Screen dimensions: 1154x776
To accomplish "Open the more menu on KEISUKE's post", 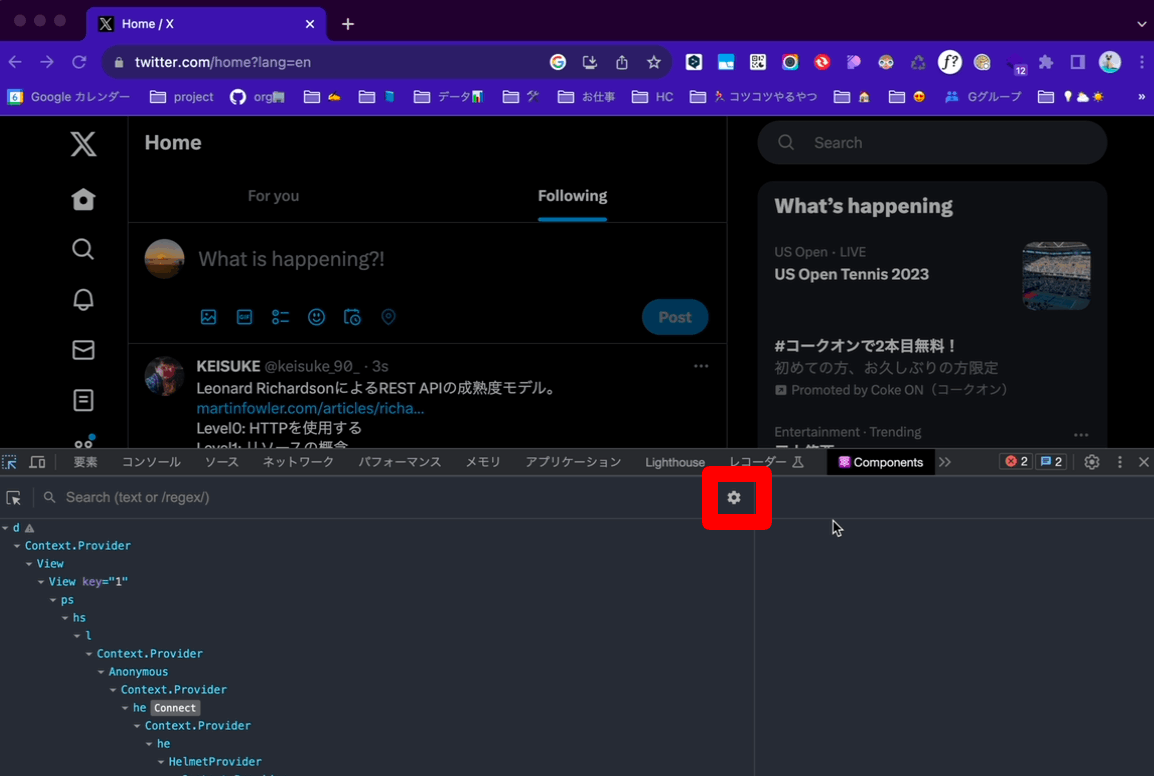I will click(x=701, y=367).
